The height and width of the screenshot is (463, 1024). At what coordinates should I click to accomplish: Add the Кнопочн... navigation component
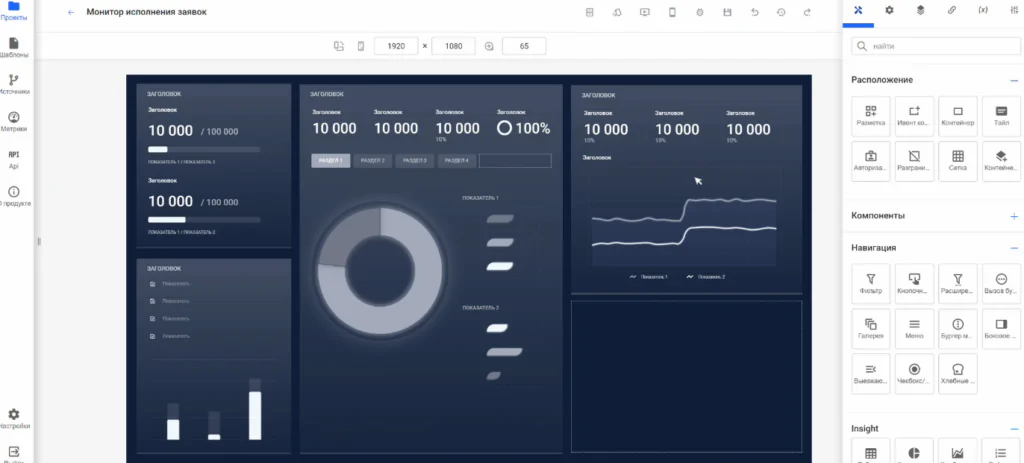point(914,284)
